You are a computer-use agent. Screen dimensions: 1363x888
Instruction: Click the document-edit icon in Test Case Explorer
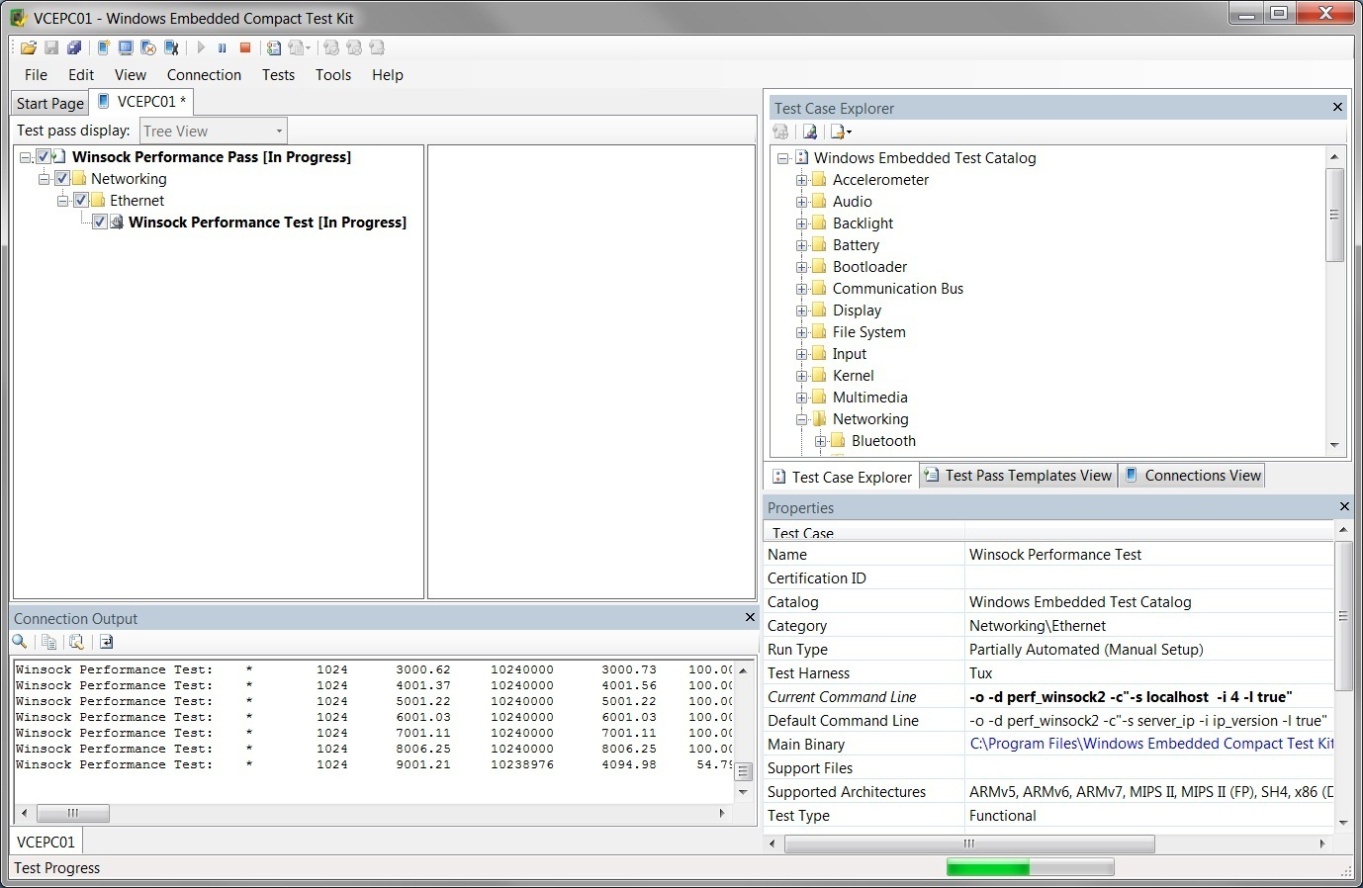810,131
